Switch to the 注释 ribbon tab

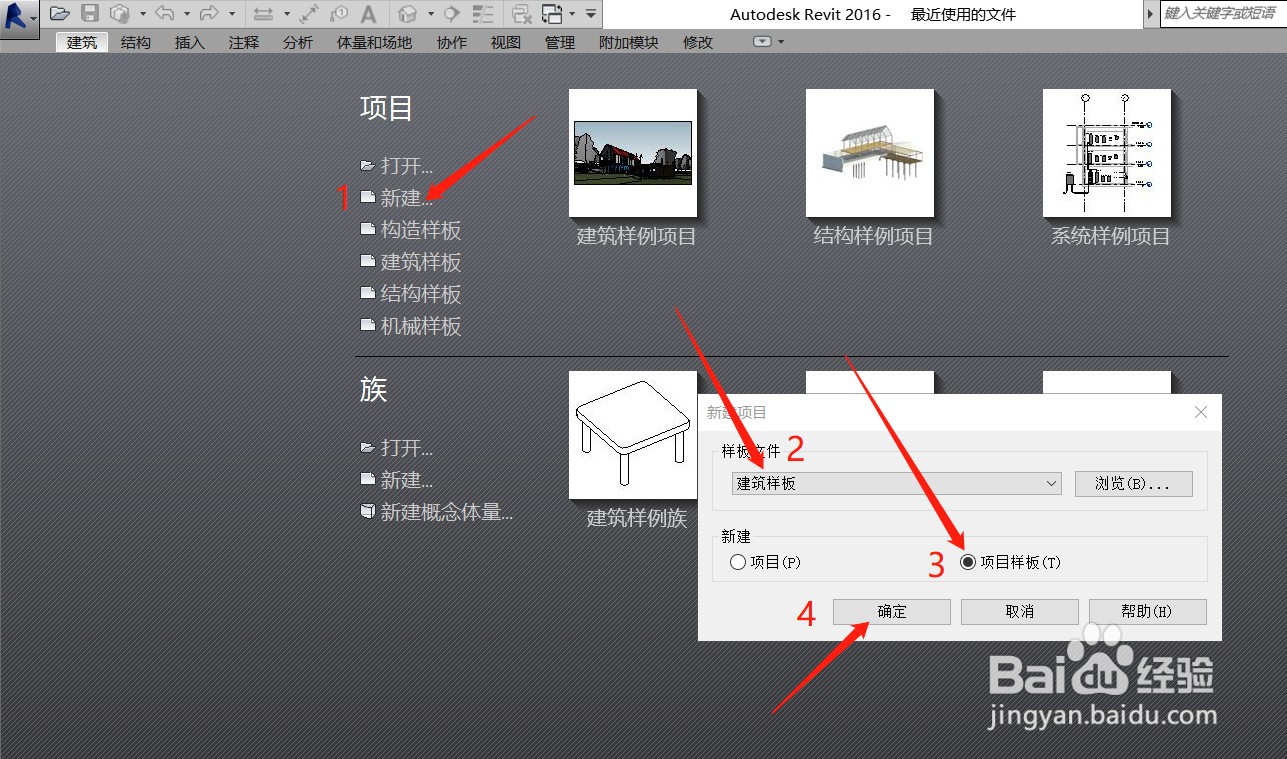point(243,42)
